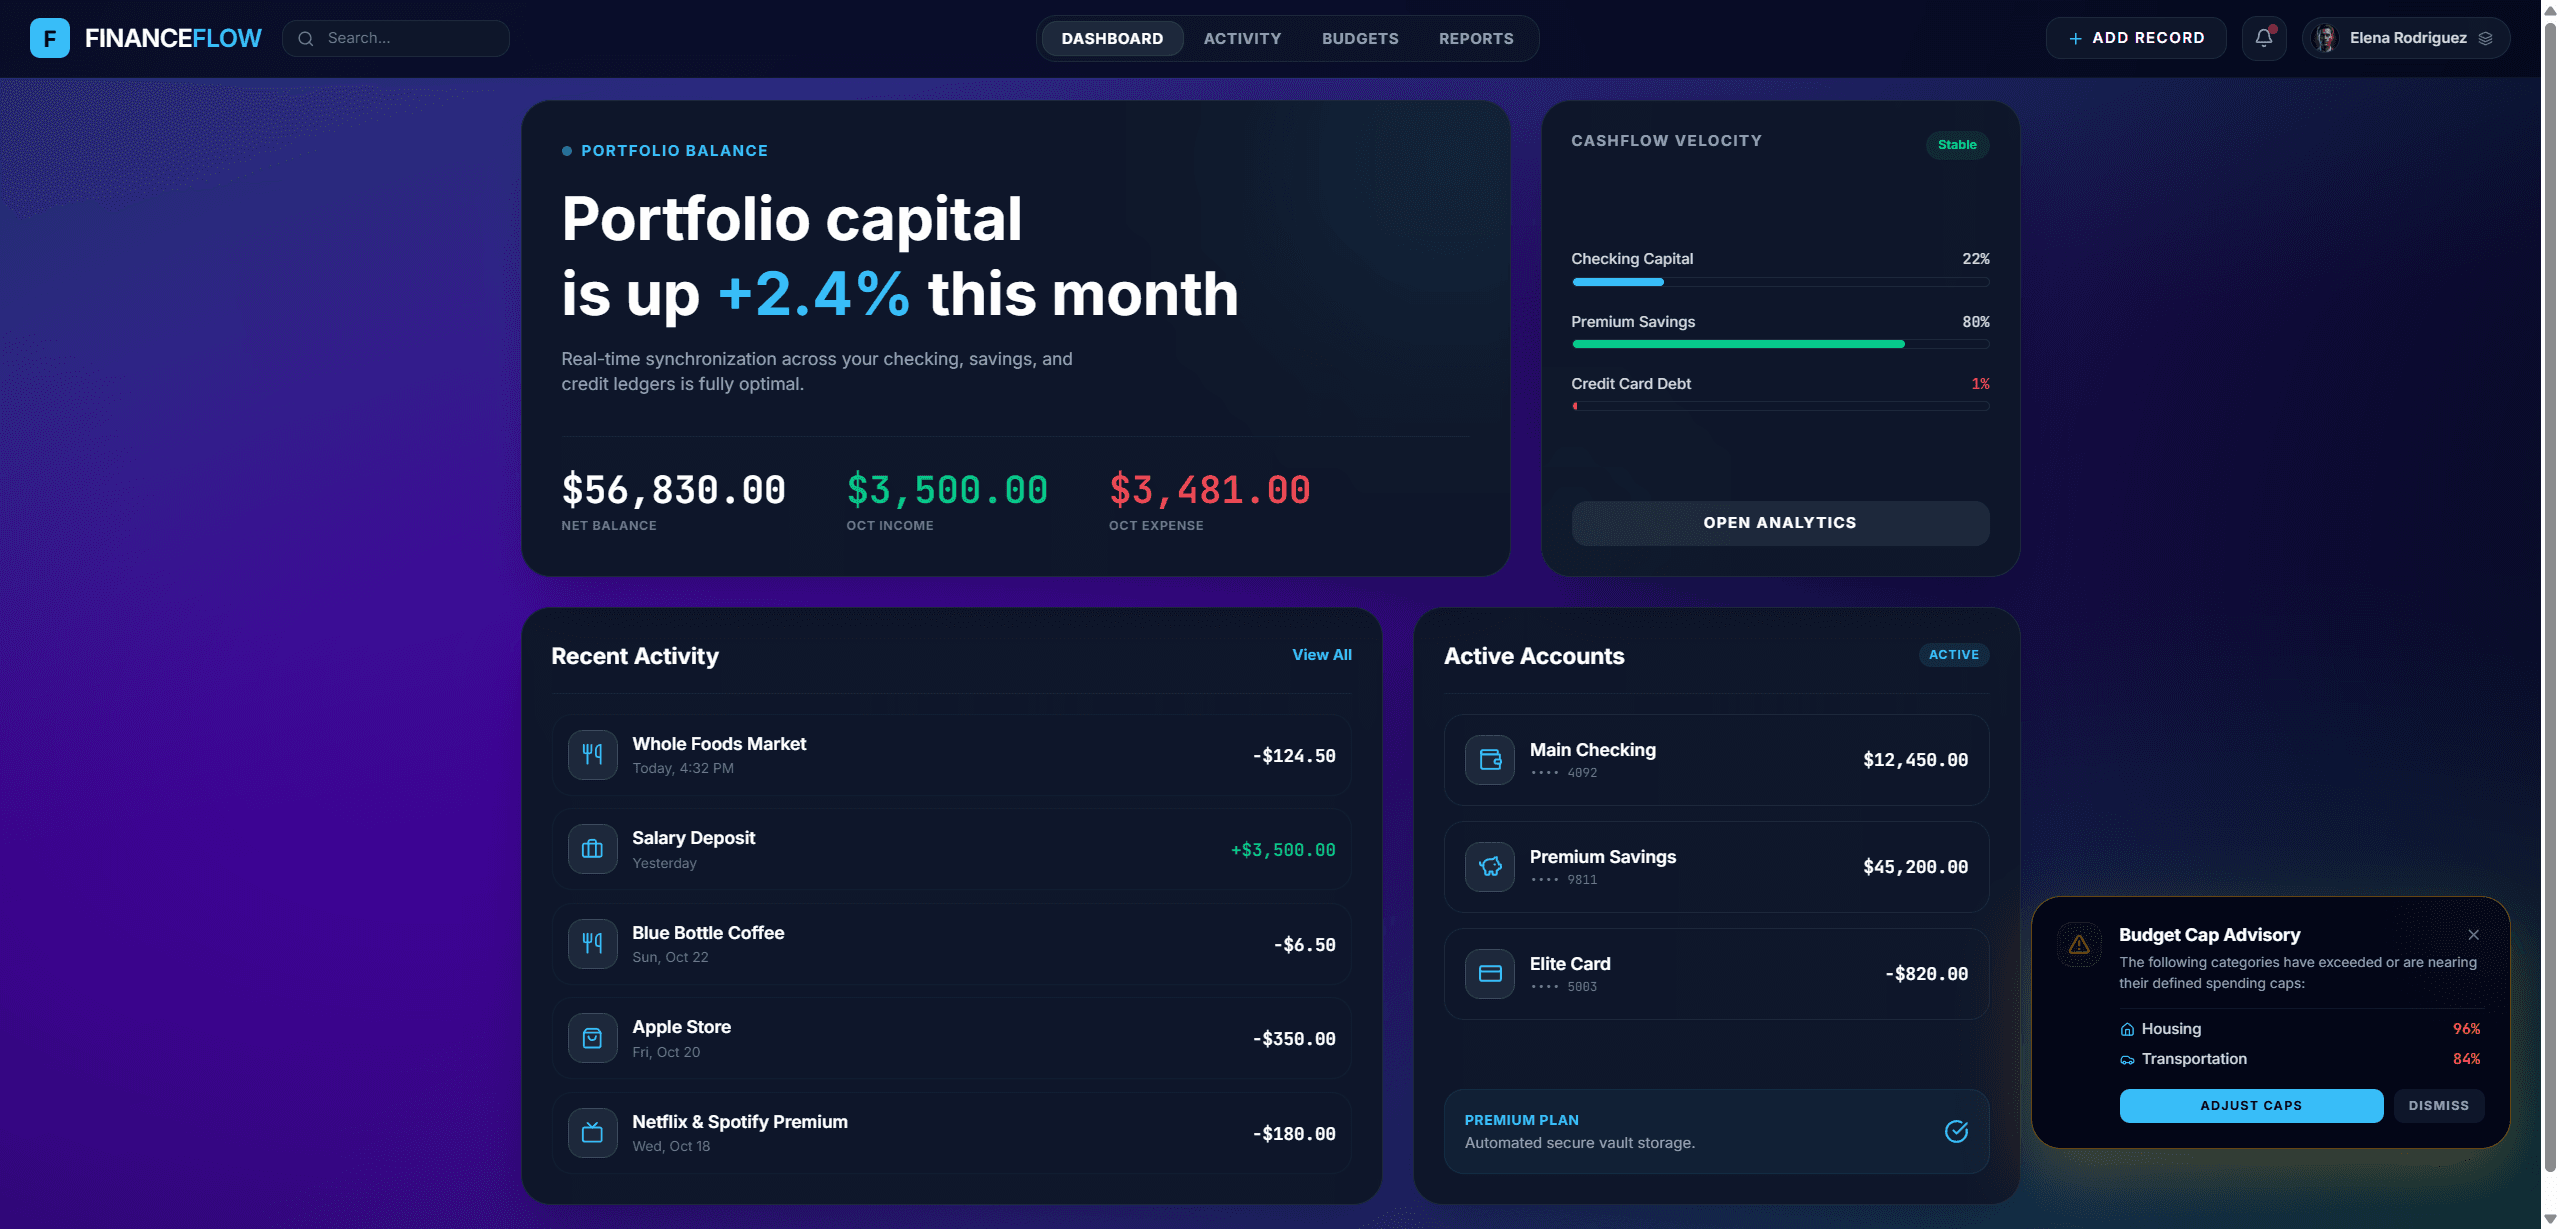Click the plus icon in Add Record
The width and height of the screenshot is (2560, 1229).
click(x=2075, y=38)
